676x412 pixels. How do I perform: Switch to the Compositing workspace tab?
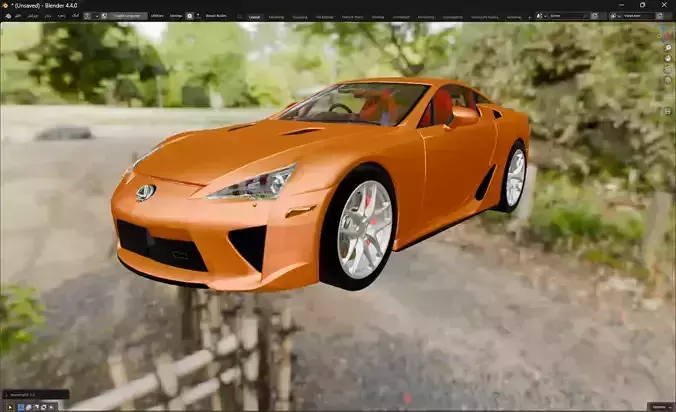point(453,17)
